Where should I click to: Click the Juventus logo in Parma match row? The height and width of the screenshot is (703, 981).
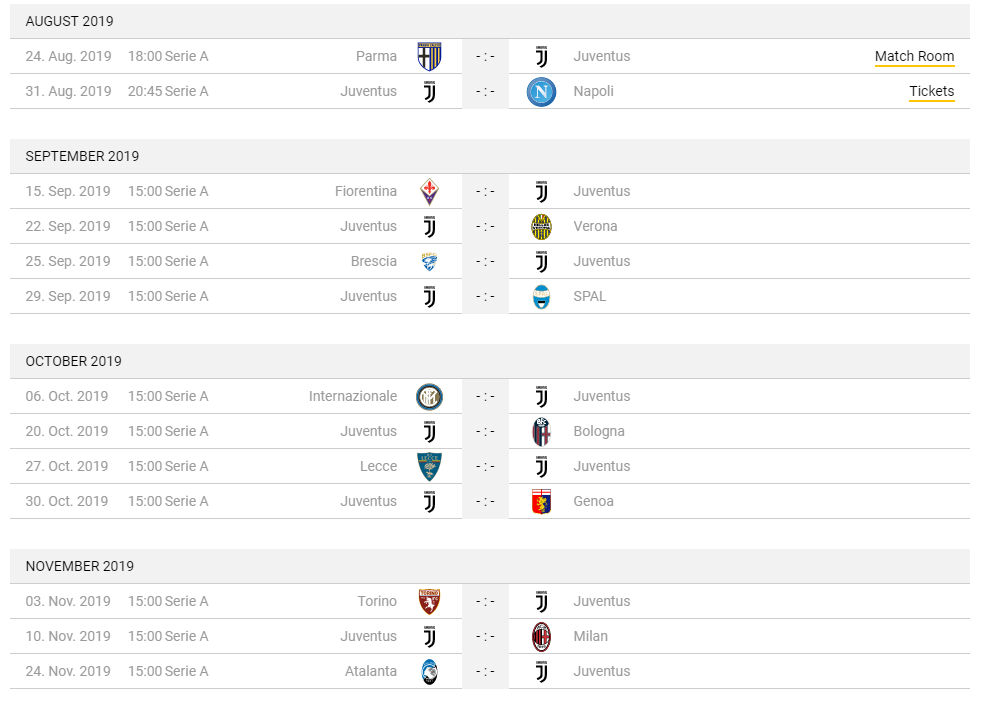pos(541,56)
